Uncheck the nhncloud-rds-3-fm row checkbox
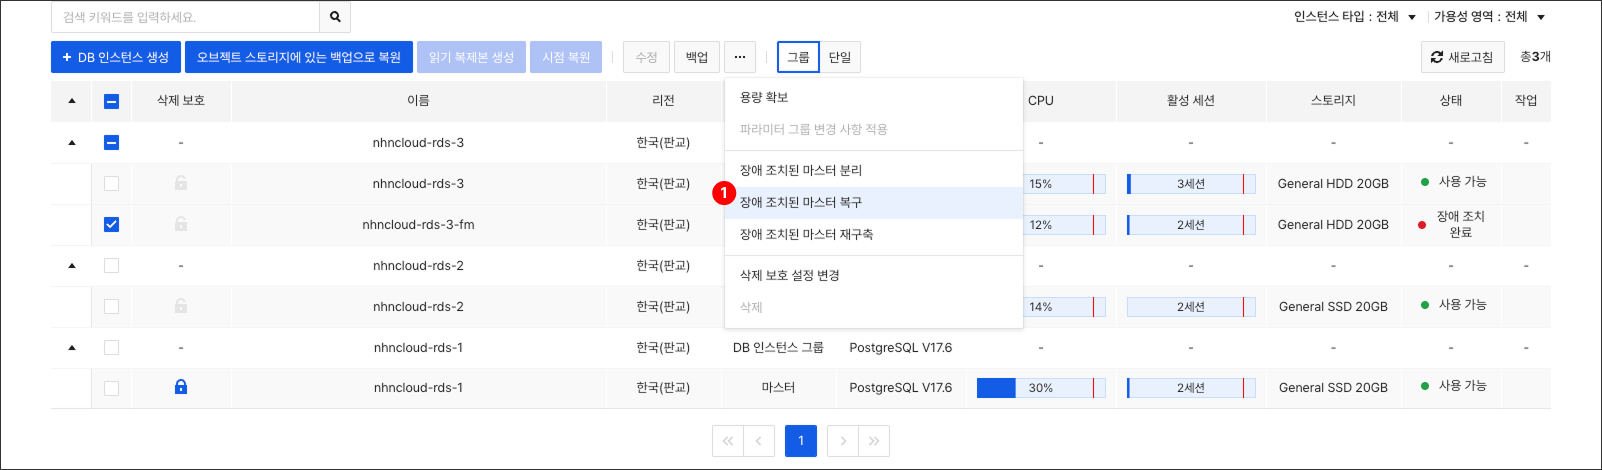 click(111, 224)
